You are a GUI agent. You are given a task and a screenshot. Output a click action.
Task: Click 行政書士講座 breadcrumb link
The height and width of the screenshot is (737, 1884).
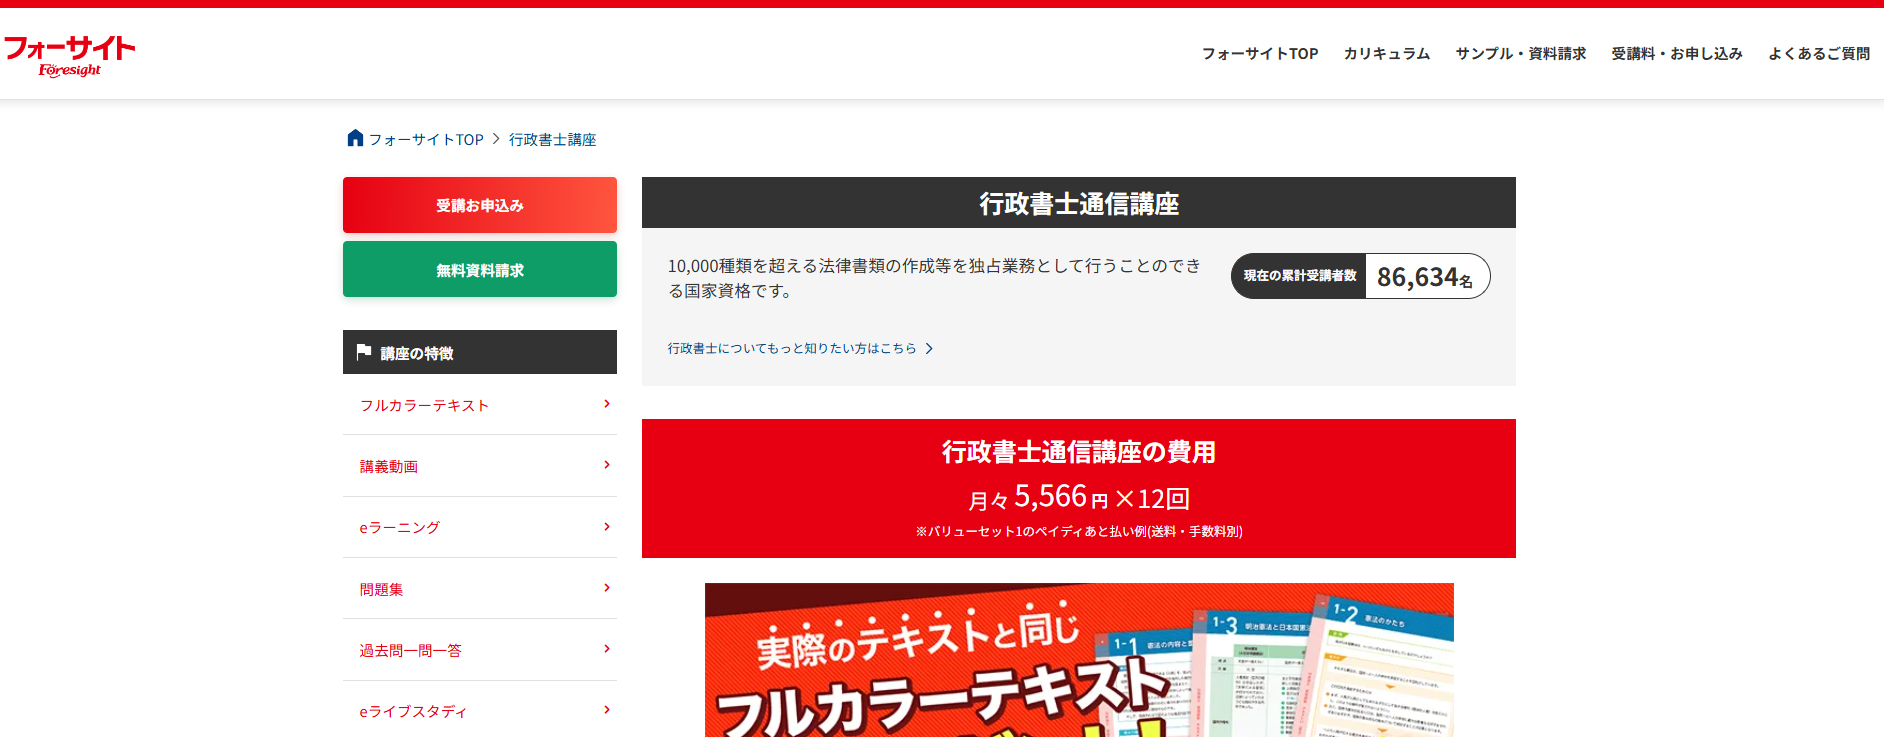pyautogui.click(x=553, y=140)
